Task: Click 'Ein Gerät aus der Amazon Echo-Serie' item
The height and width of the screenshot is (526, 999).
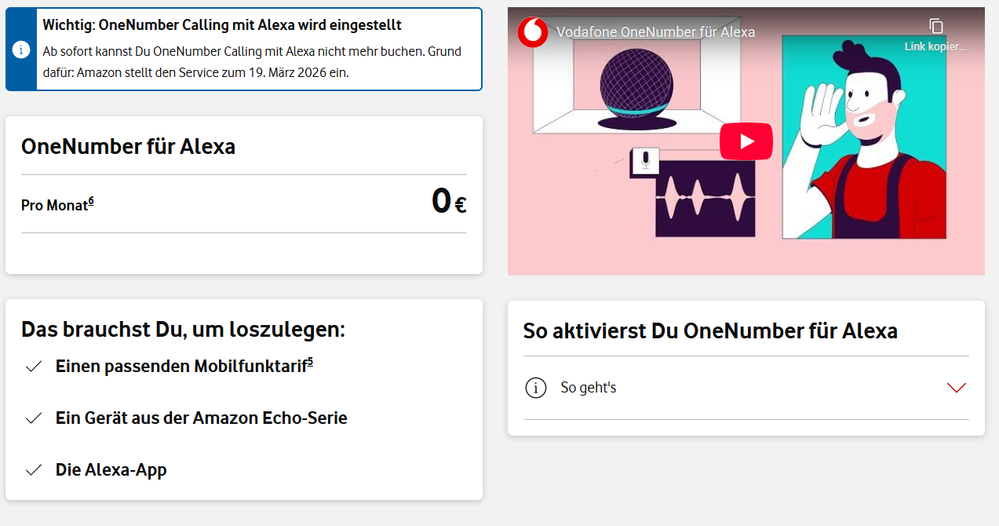Action: click(201, 418)
